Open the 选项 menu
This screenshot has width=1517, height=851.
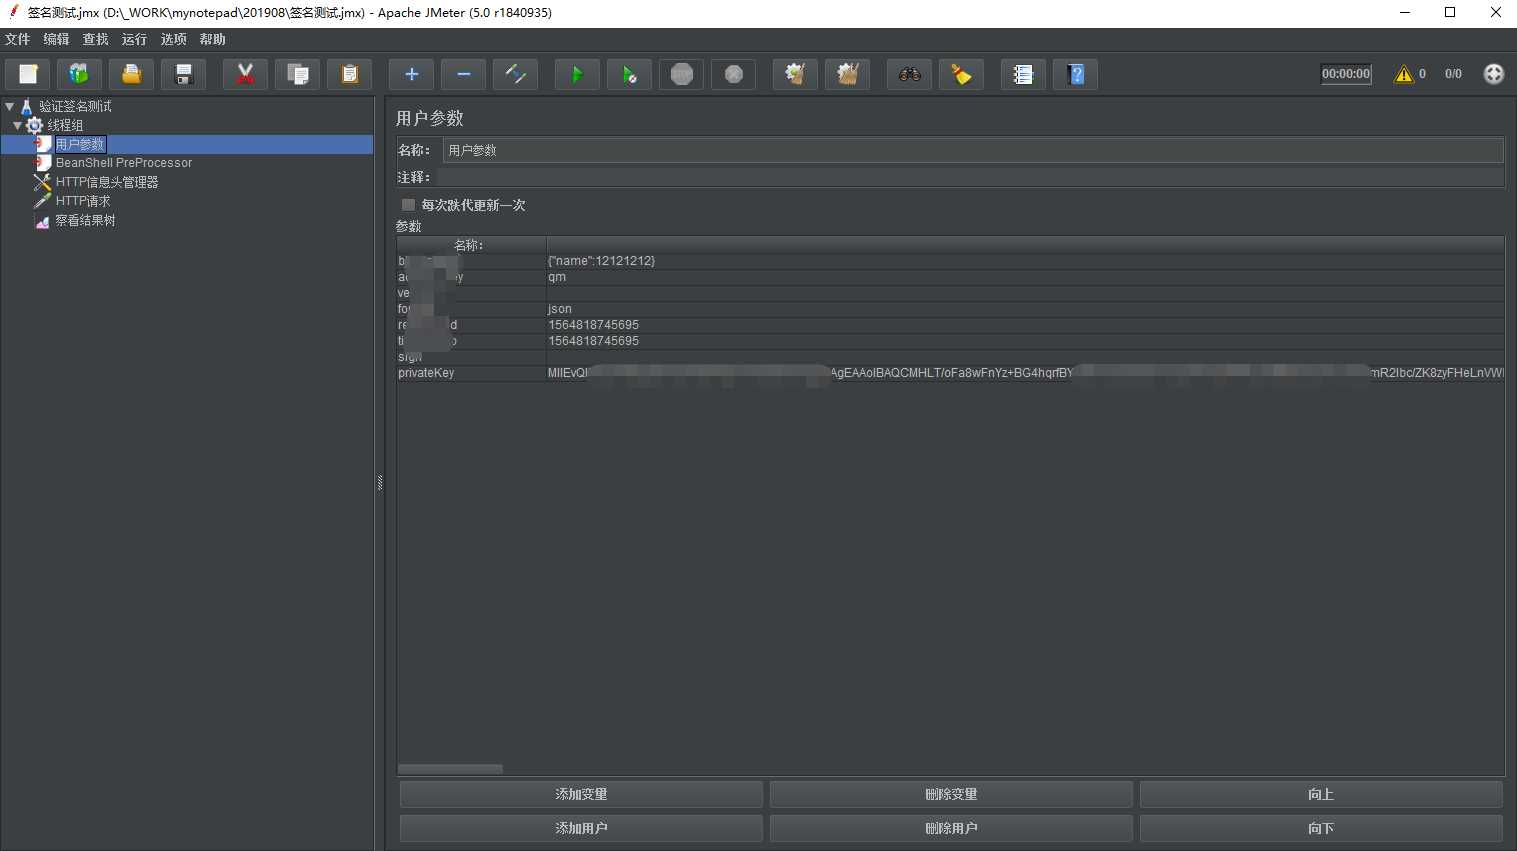pyautogui.click(x=174, y=39)
